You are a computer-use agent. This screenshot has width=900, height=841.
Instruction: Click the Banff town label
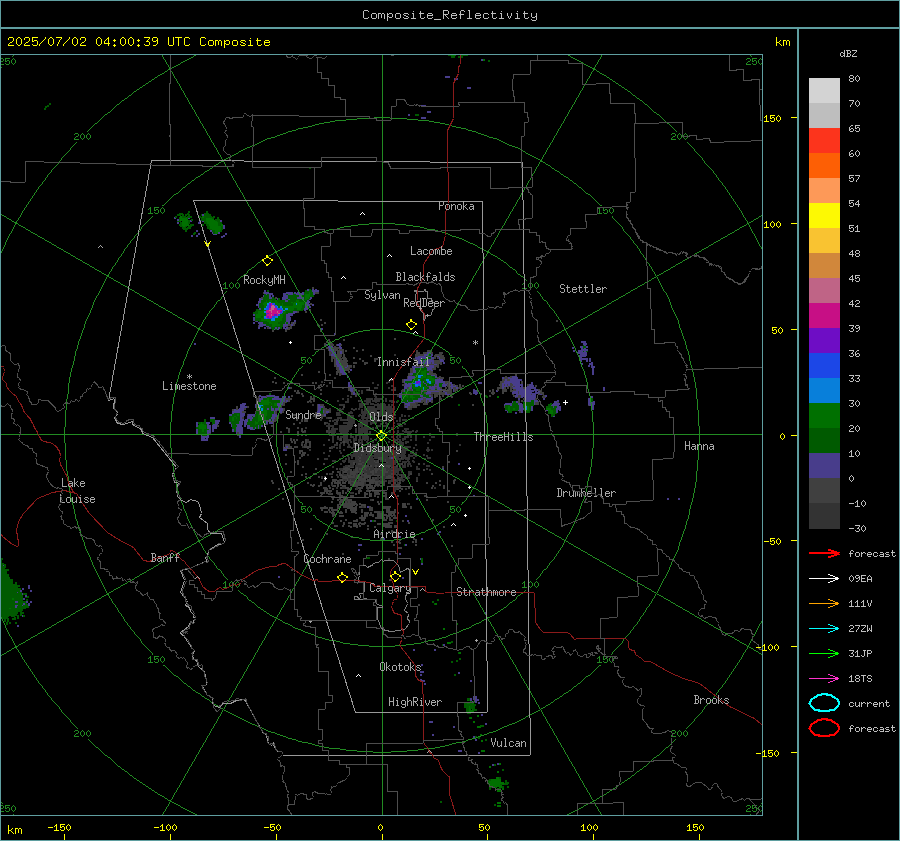pyautogui.click(x=165, y=557)
